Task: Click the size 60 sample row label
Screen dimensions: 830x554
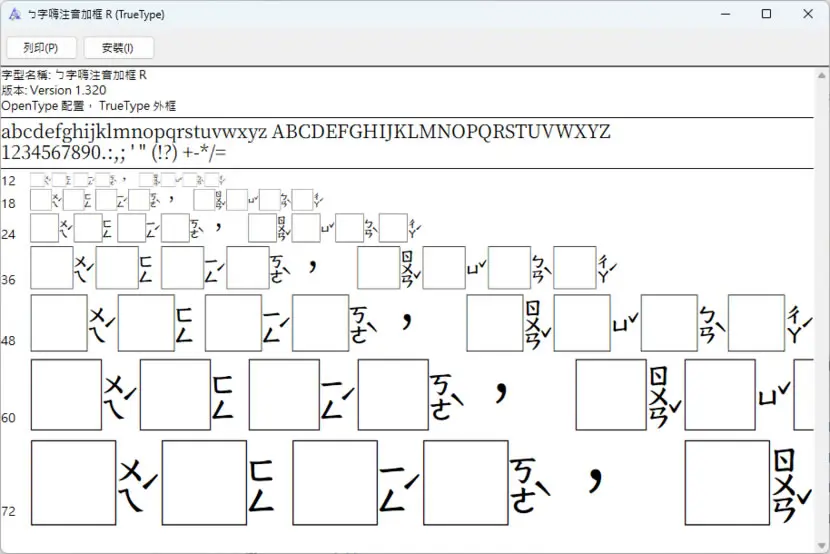Action: (x=8, y=418)
